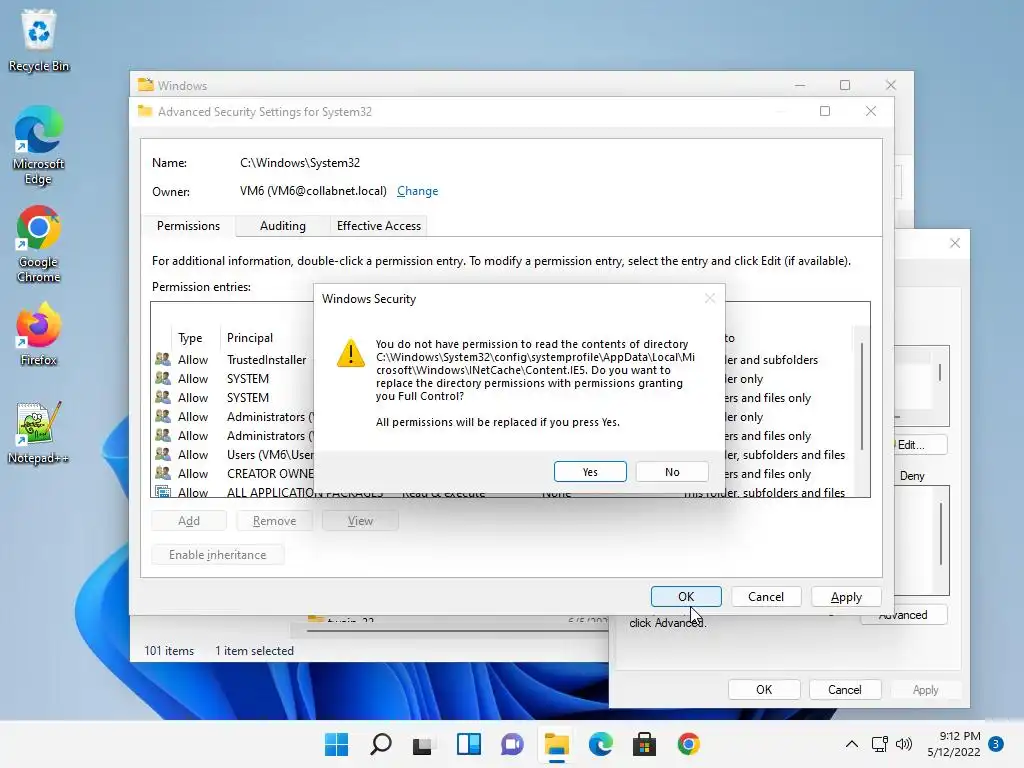Viewport: 1024px width, 768px height.
Task: Maximize the Advanced Security Settings window
Action: tap(825, 111)
